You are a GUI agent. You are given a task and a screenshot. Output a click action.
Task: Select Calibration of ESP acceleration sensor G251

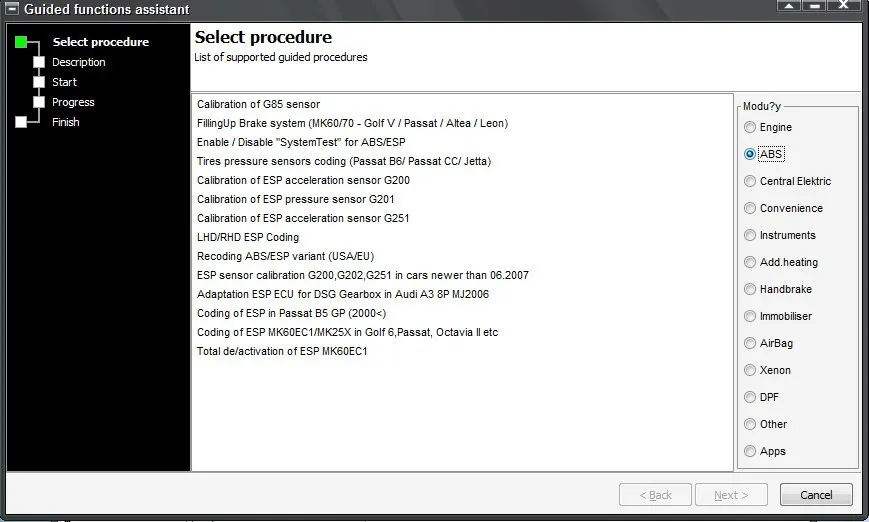303,218
